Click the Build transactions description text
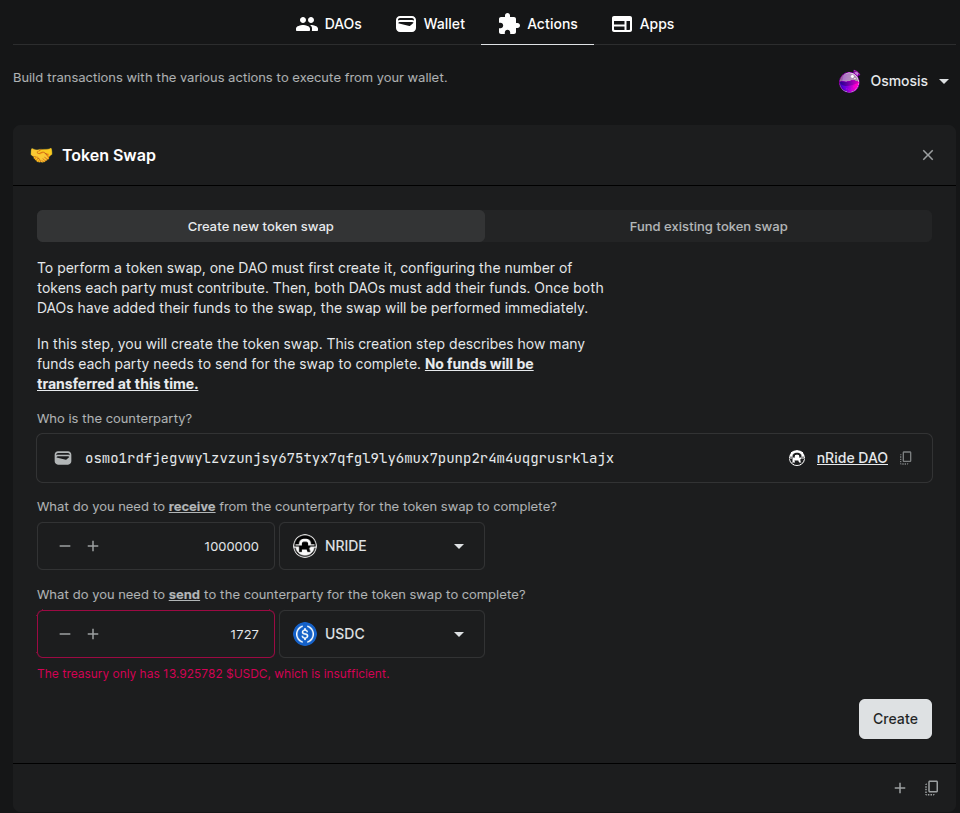This screenshot has width=960, height=813. point(230,78)
